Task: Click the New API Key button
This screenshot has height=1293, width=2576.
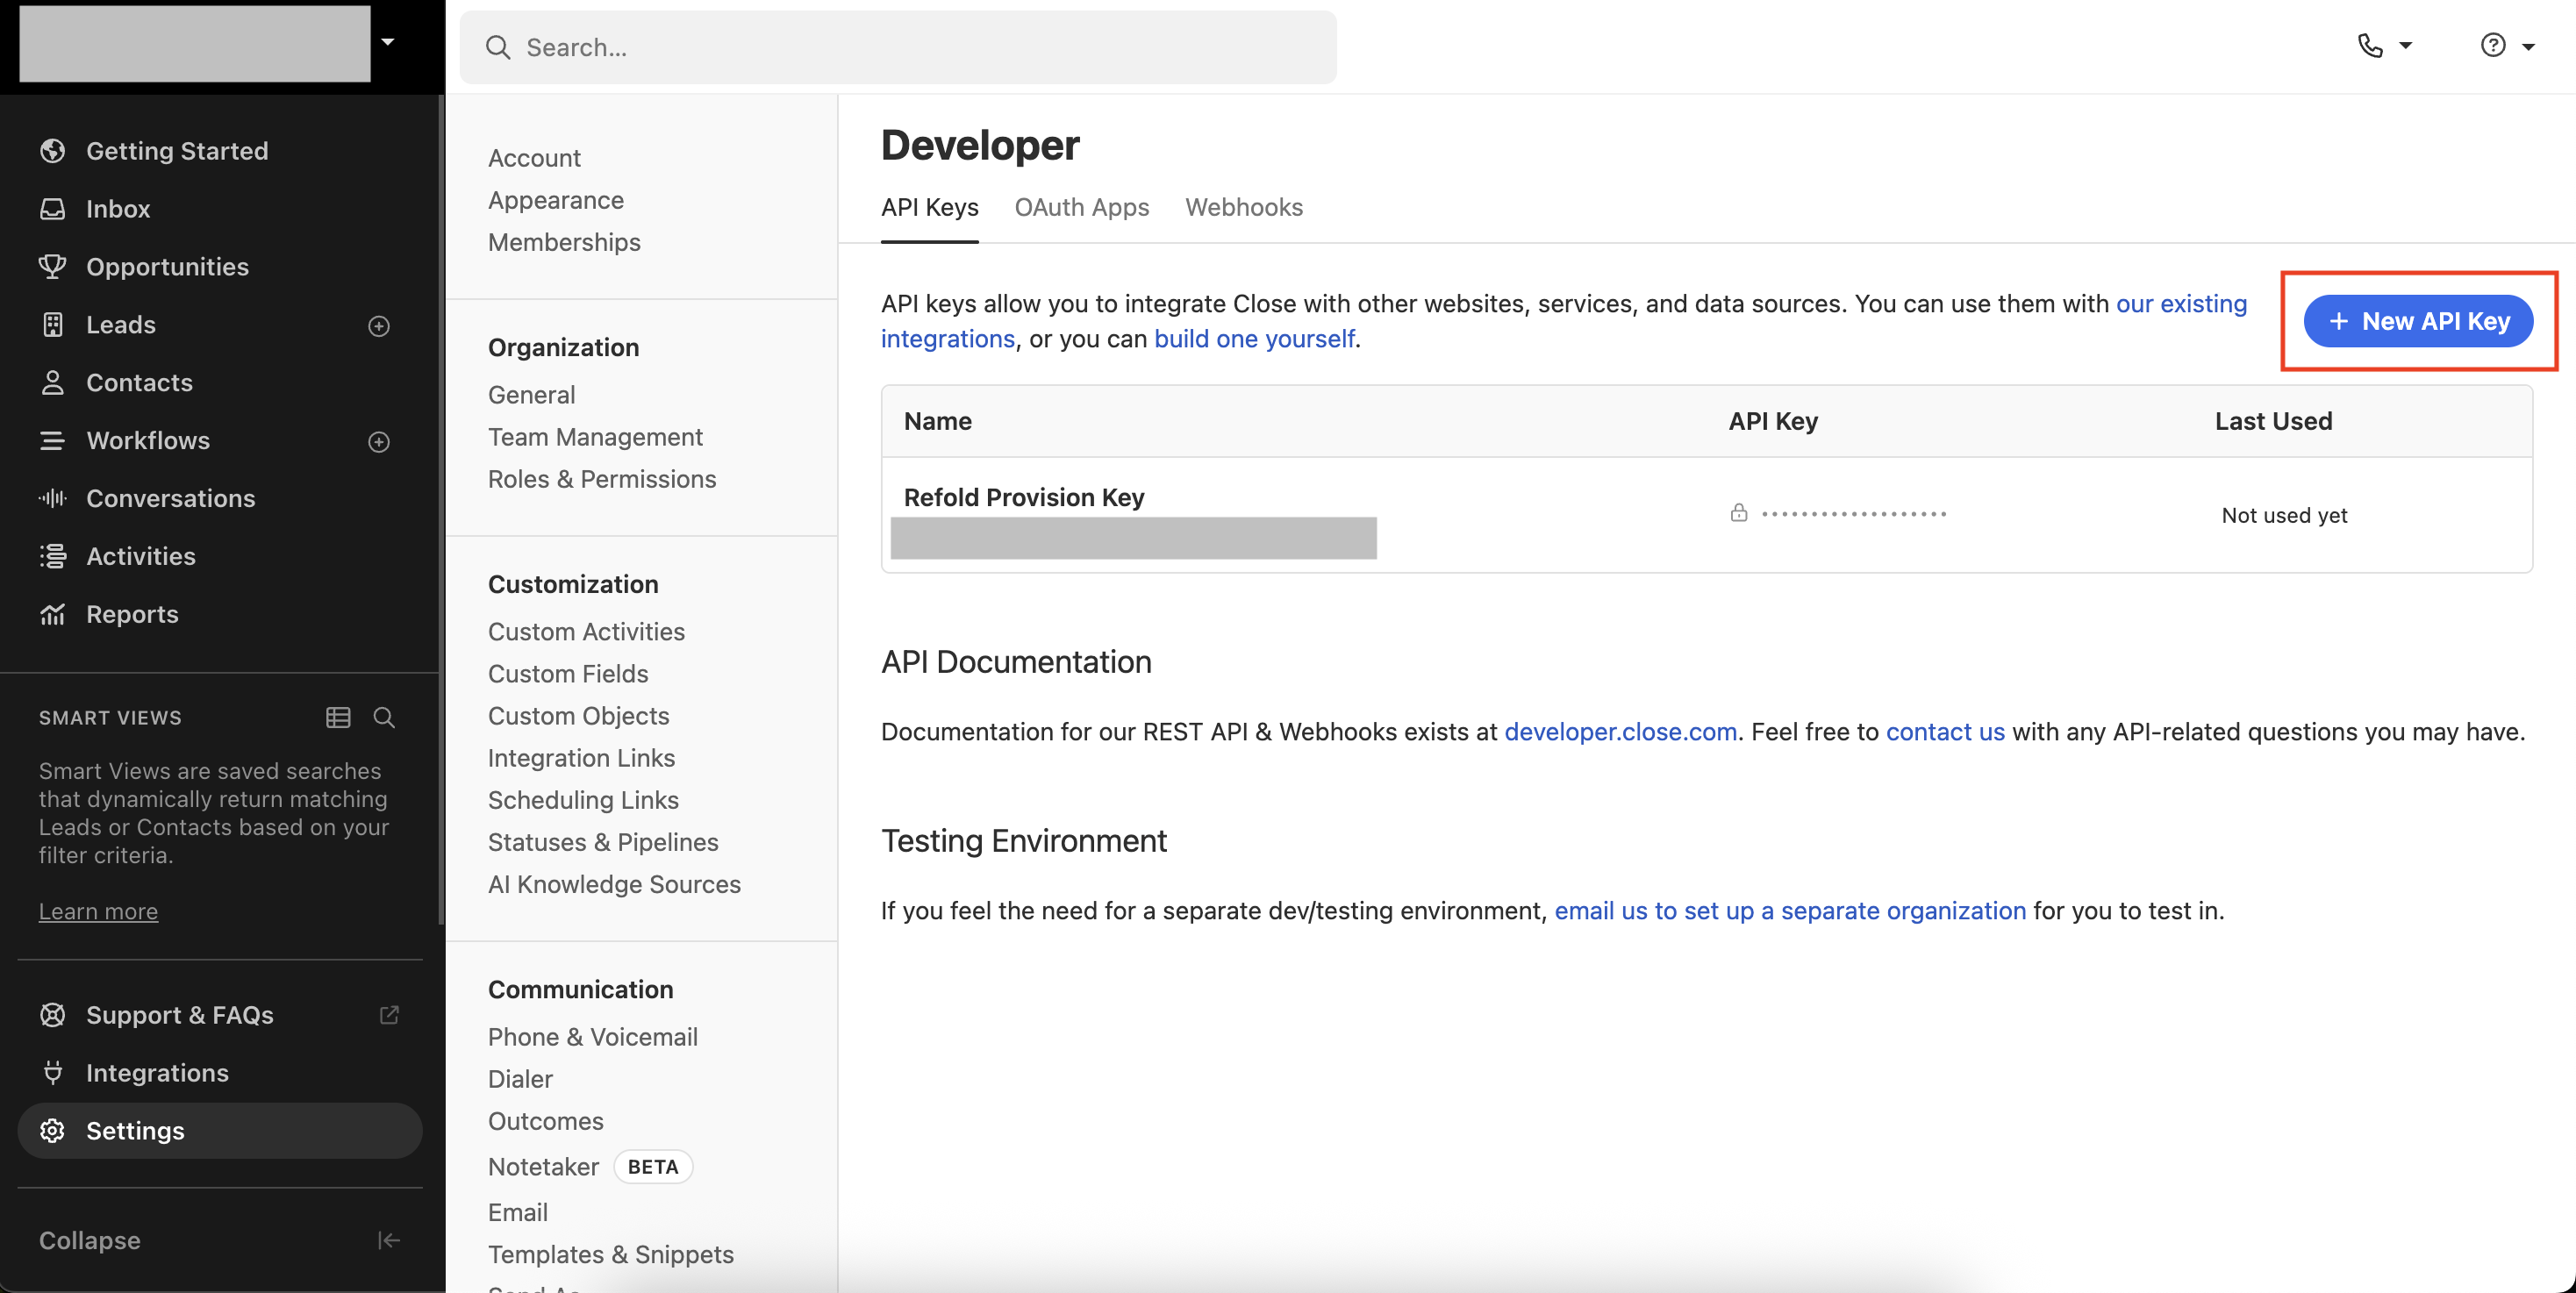Action: click(2417, 321)
